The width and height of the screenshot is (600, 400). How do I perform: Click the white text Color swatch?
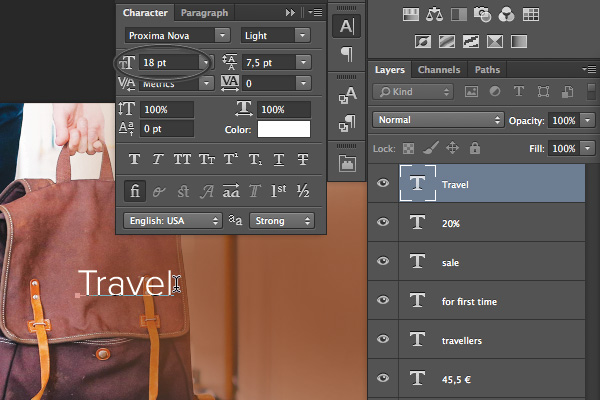tap(284, 129)
